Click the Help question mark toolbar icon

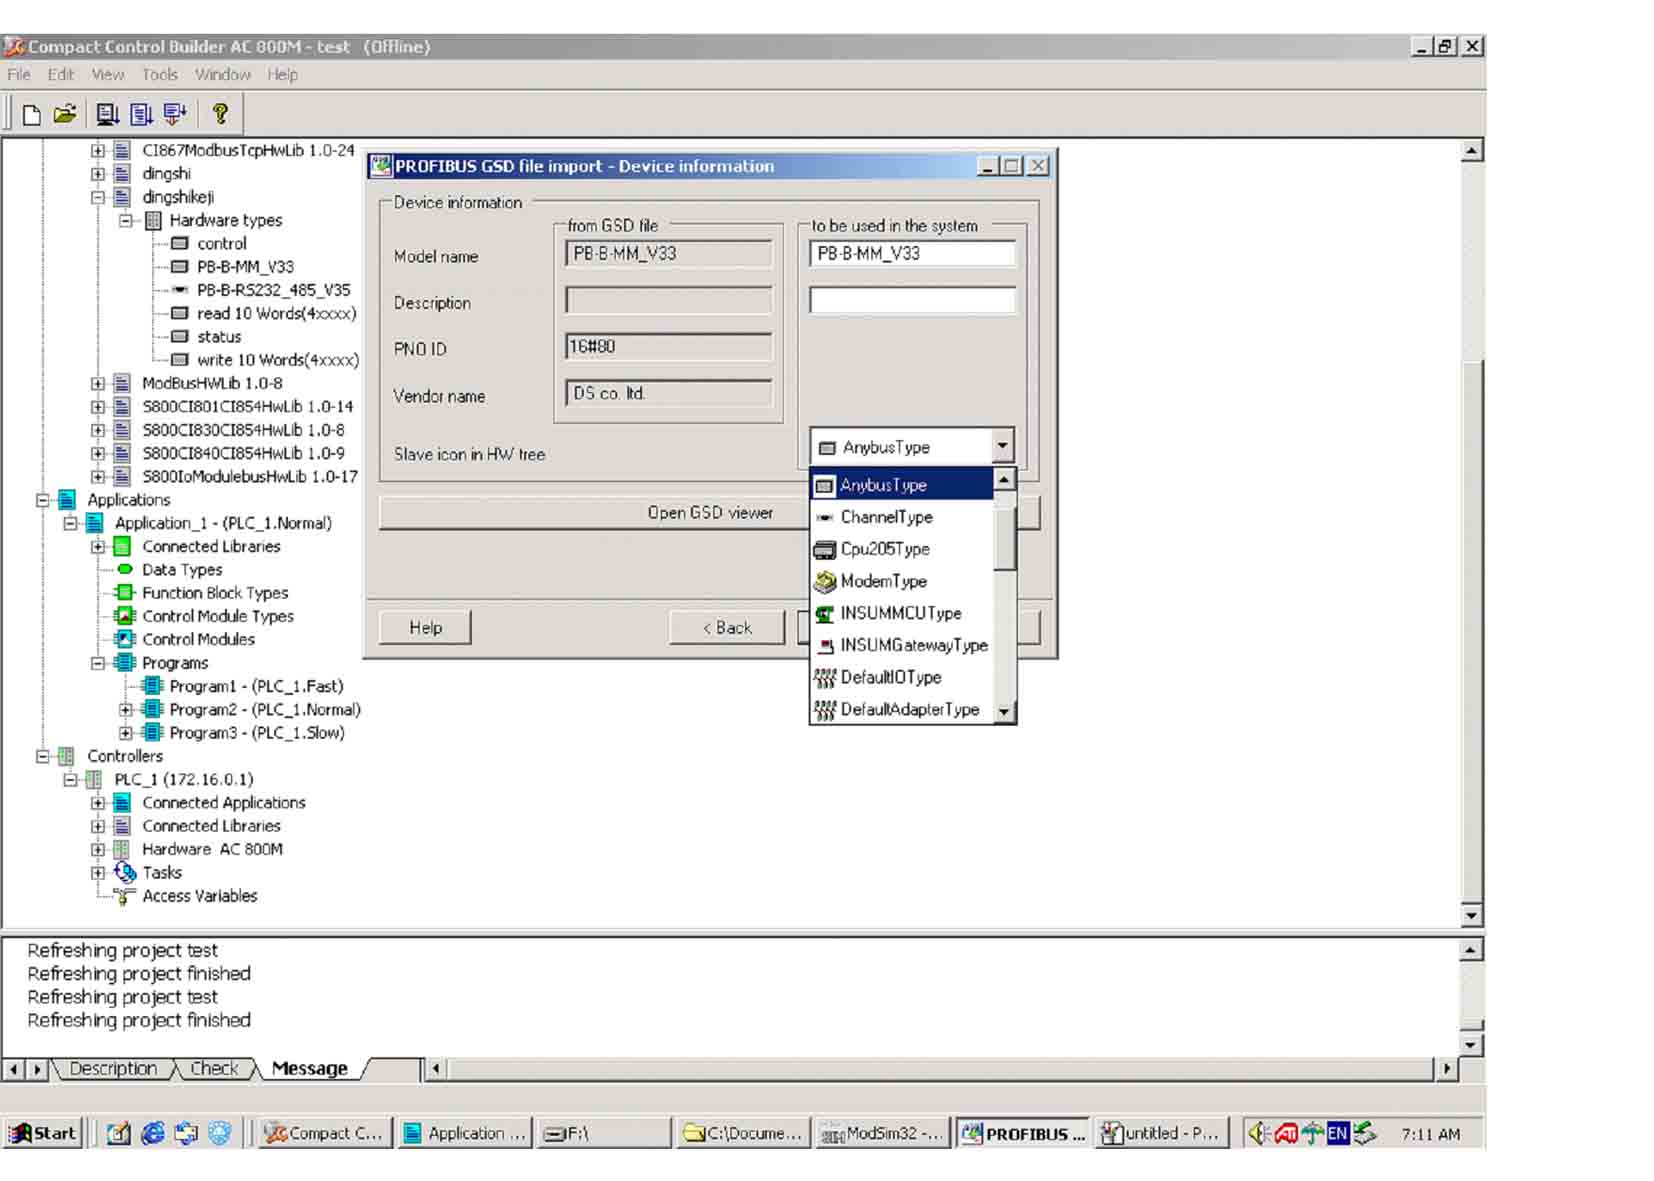tap(220, 114)
